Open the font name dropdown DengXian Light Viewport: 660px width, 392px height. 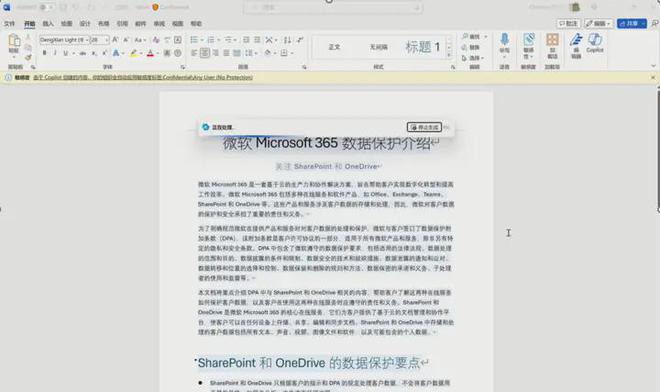coord(86,40)
